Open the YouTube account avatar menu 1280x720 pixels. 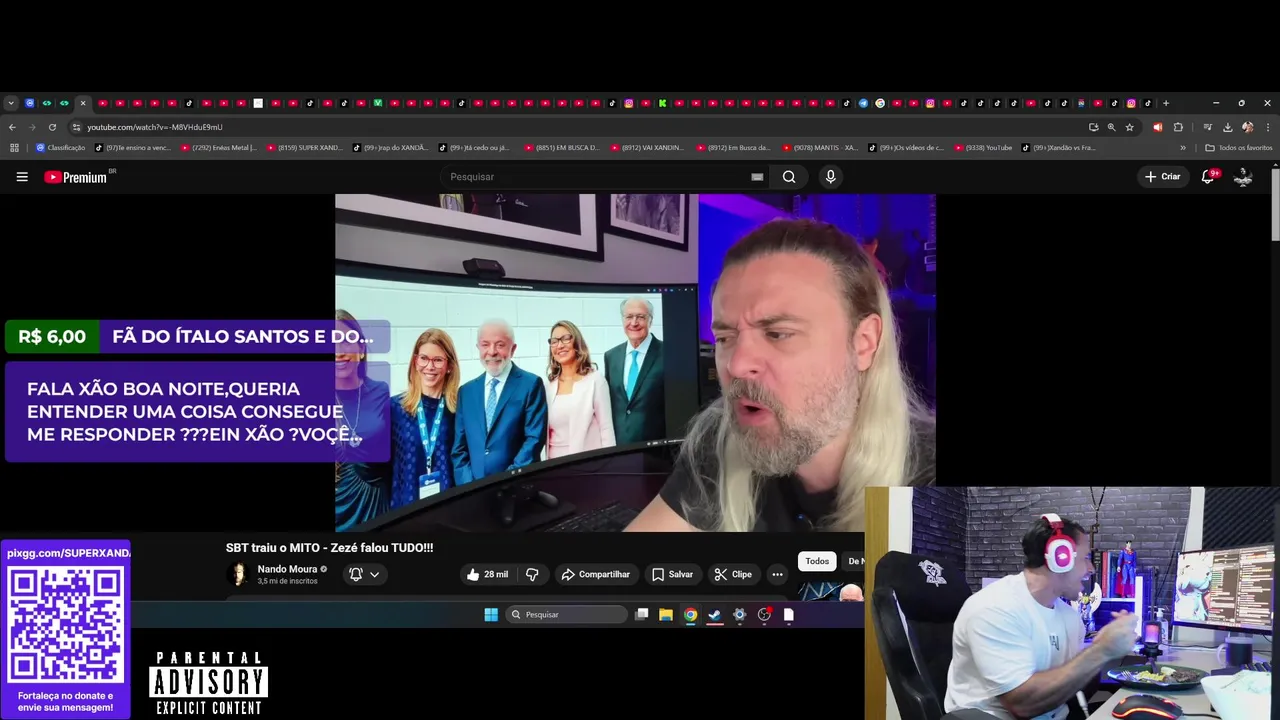(1243, 177)
